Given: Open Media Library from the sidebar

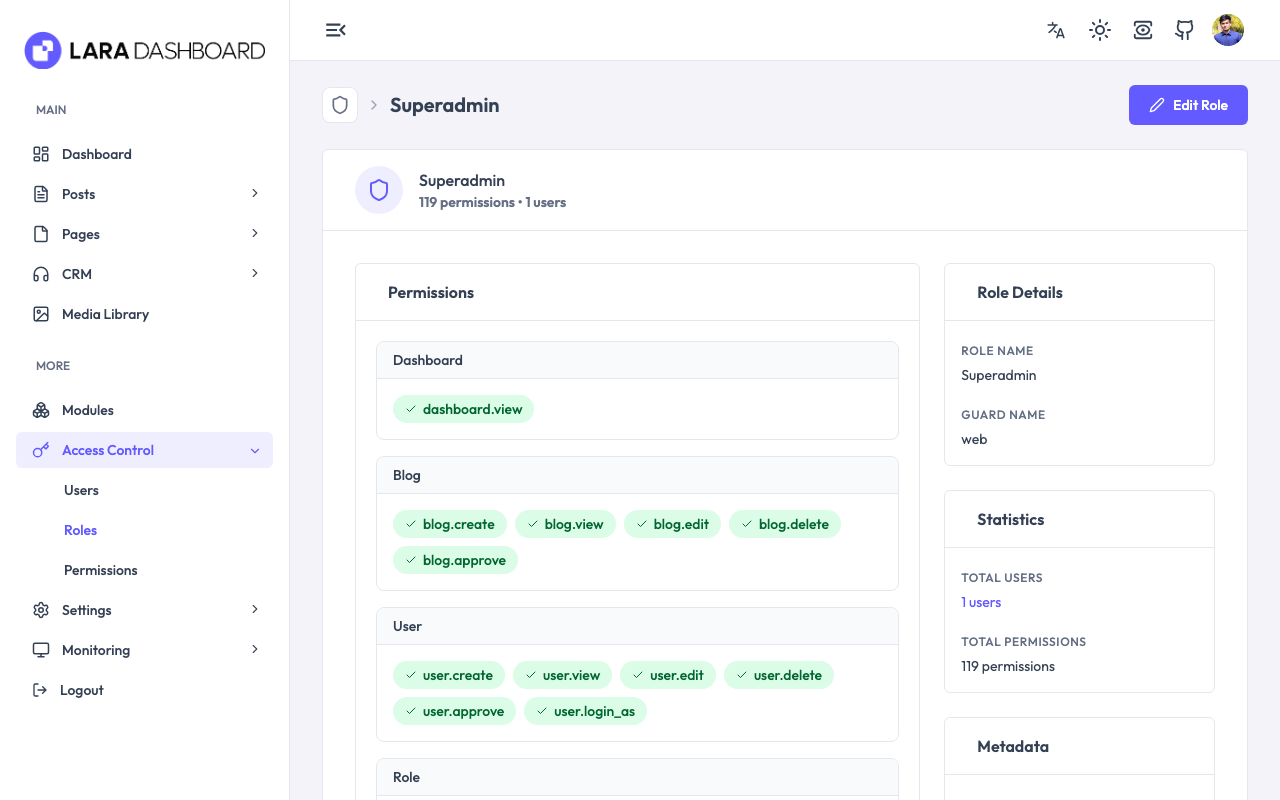Looking at the screenshot, I should [144, 314].
